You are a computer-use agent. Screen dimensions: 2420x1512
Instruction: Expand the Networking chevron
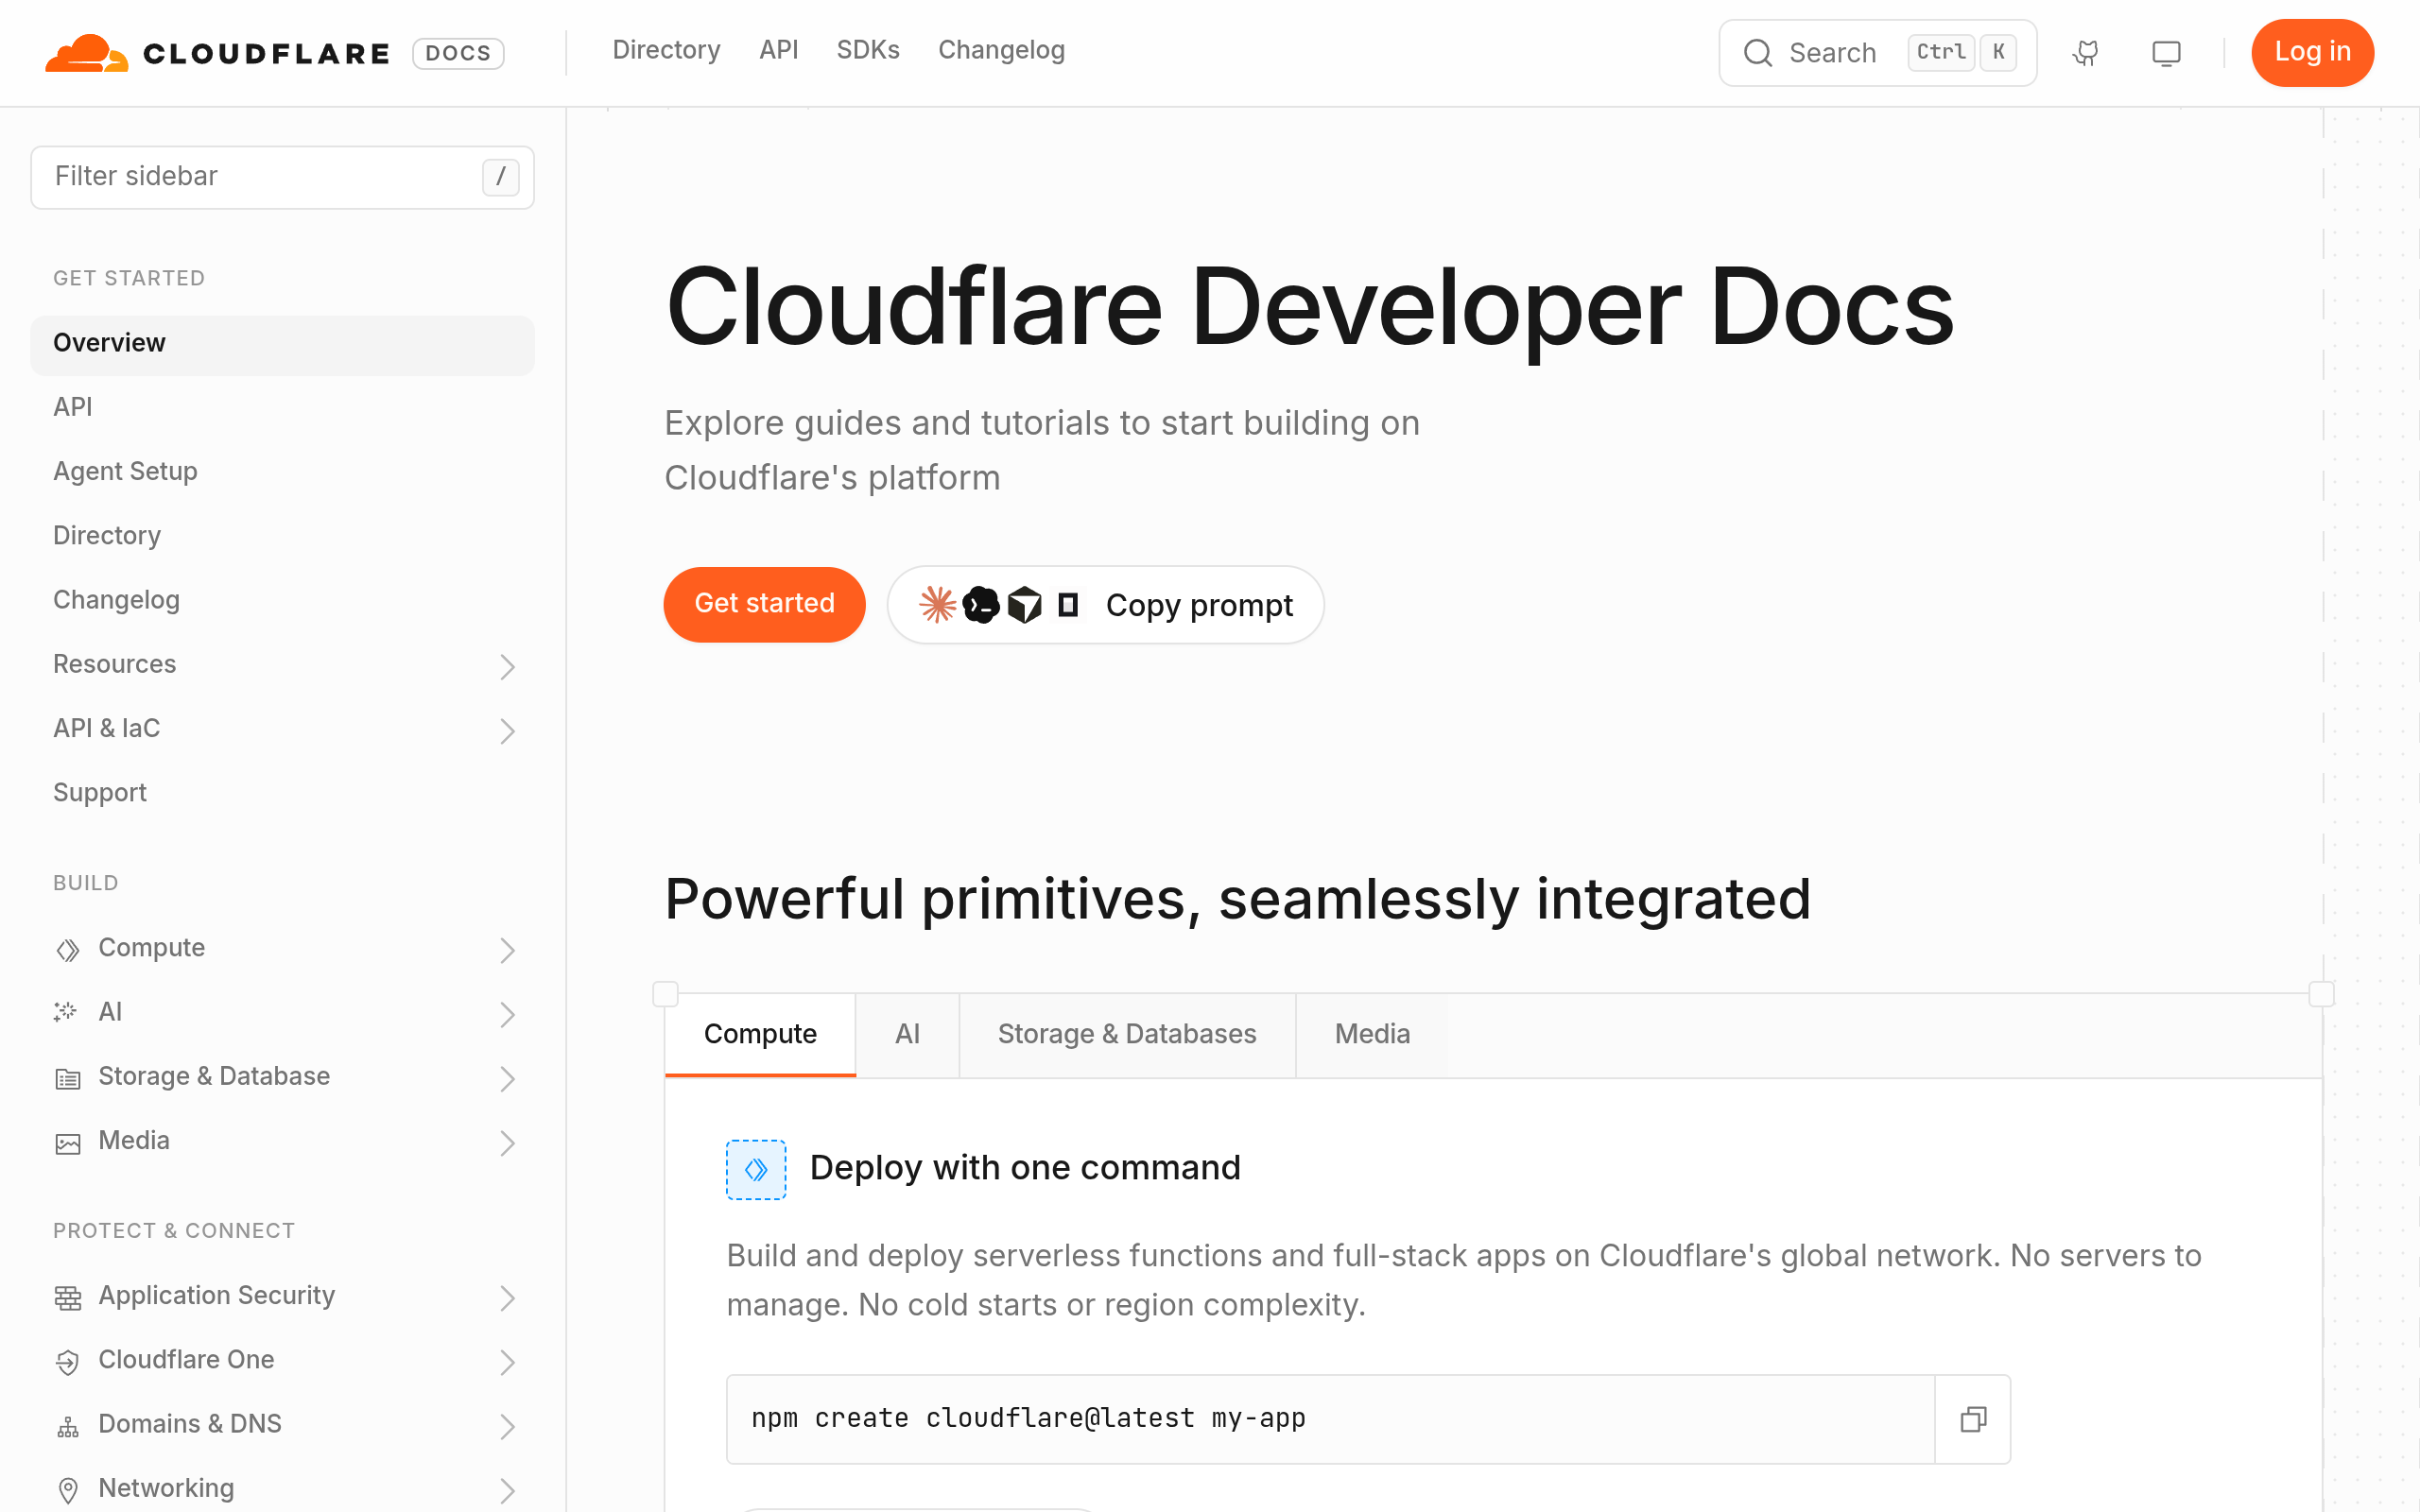(x=507, y=1490)
